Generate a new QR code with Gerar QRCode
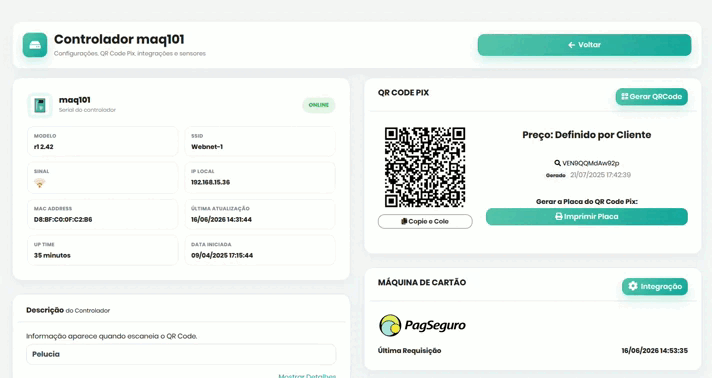 (651, 96)
